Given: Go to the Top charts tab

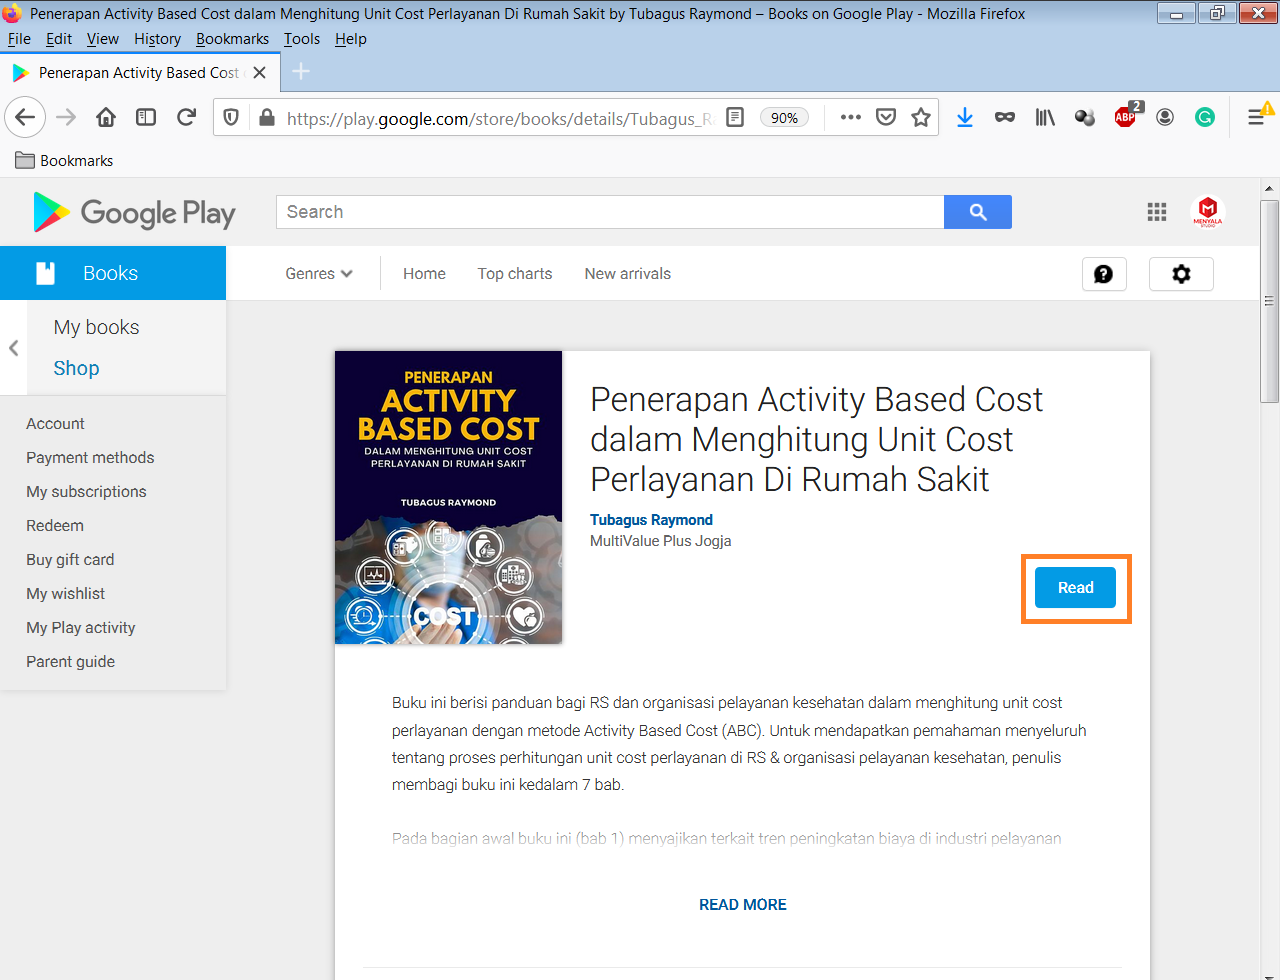Looking at the screenshot, I should coord(514,274).
